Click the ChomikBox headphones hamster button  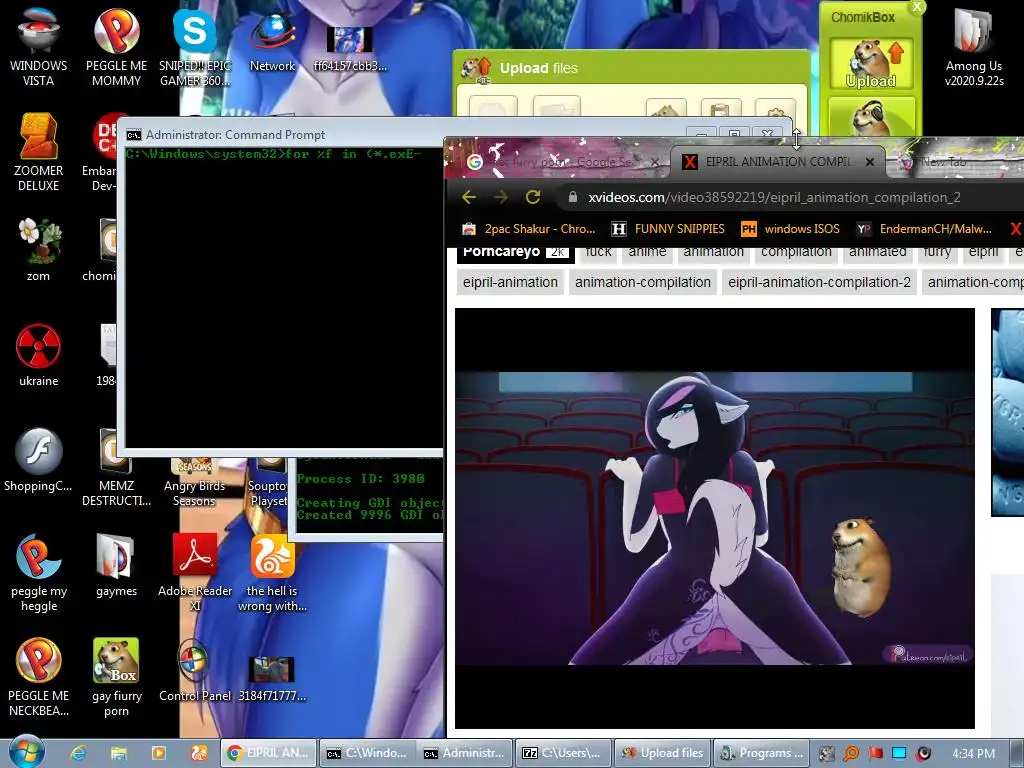871,116
